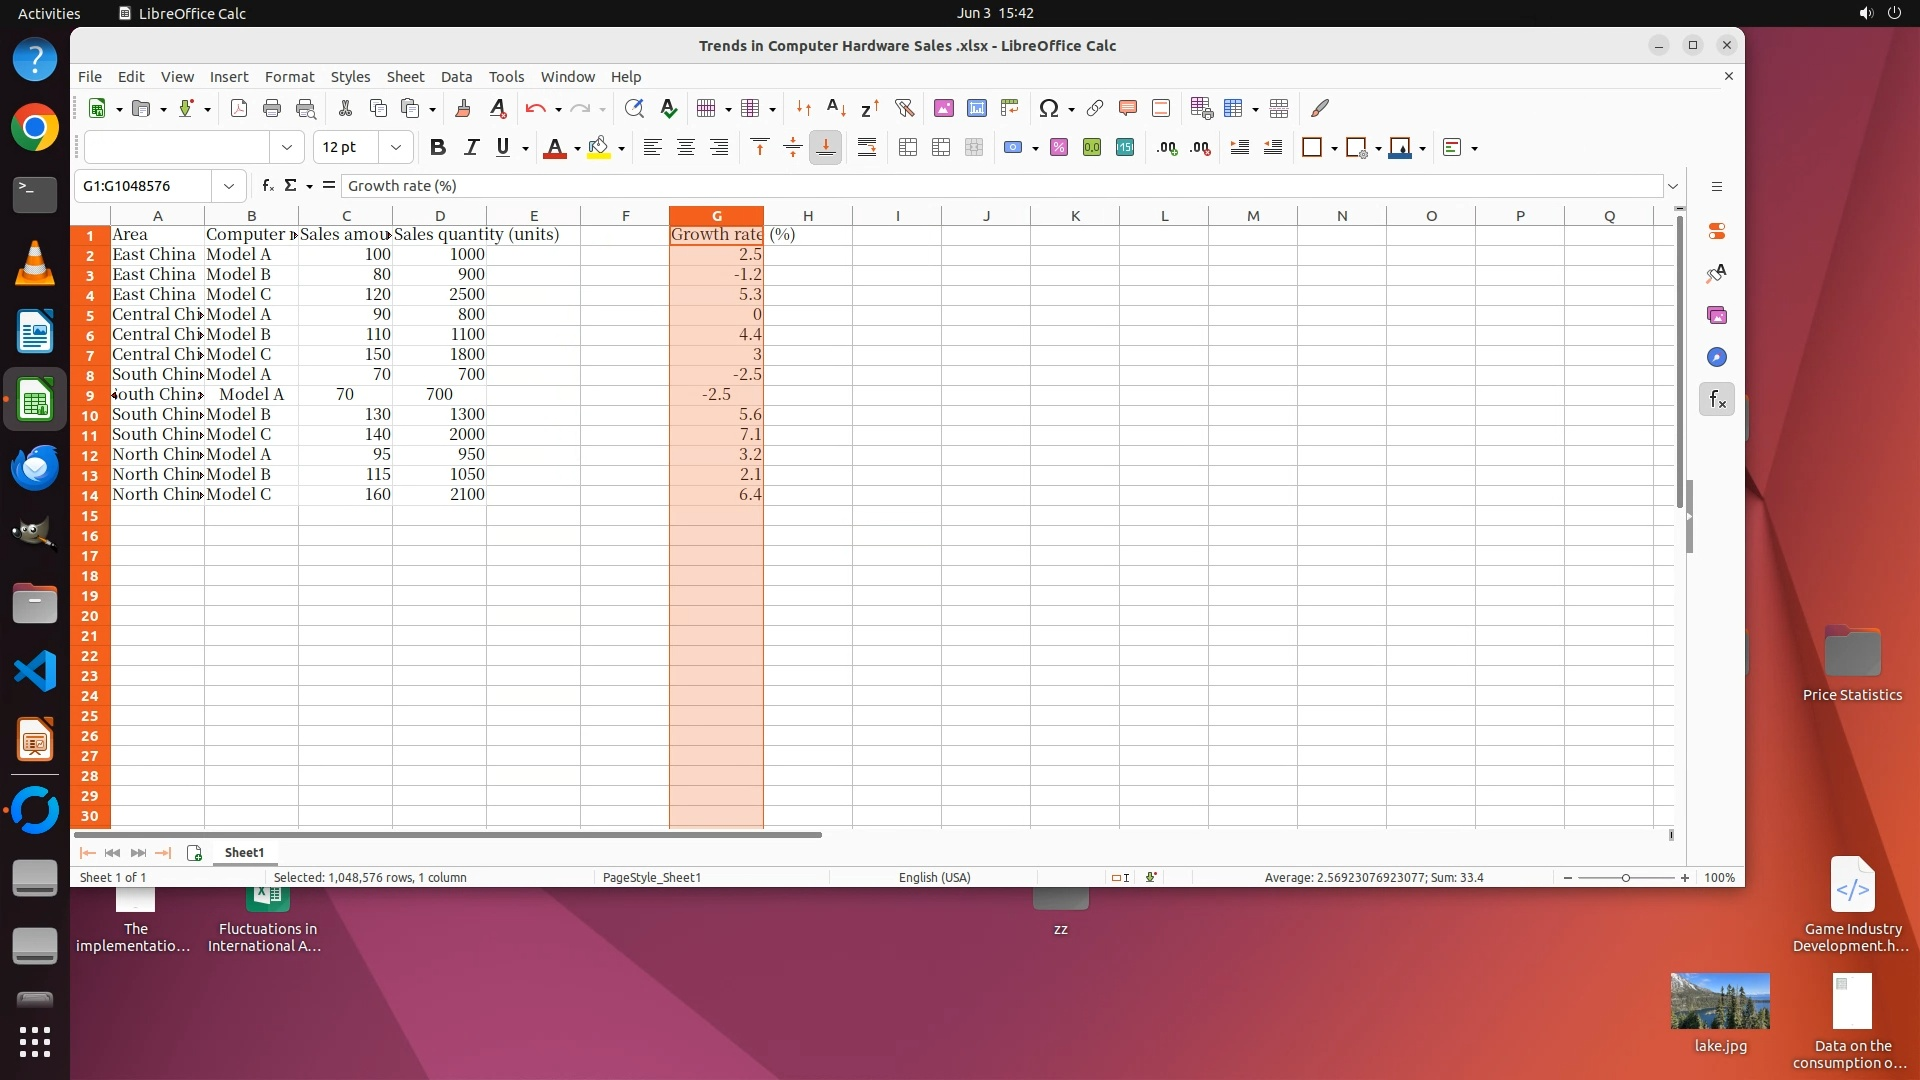1920x1080 pixels.
Task: Expand the formula input line
Action: [x=1673, y=186]
